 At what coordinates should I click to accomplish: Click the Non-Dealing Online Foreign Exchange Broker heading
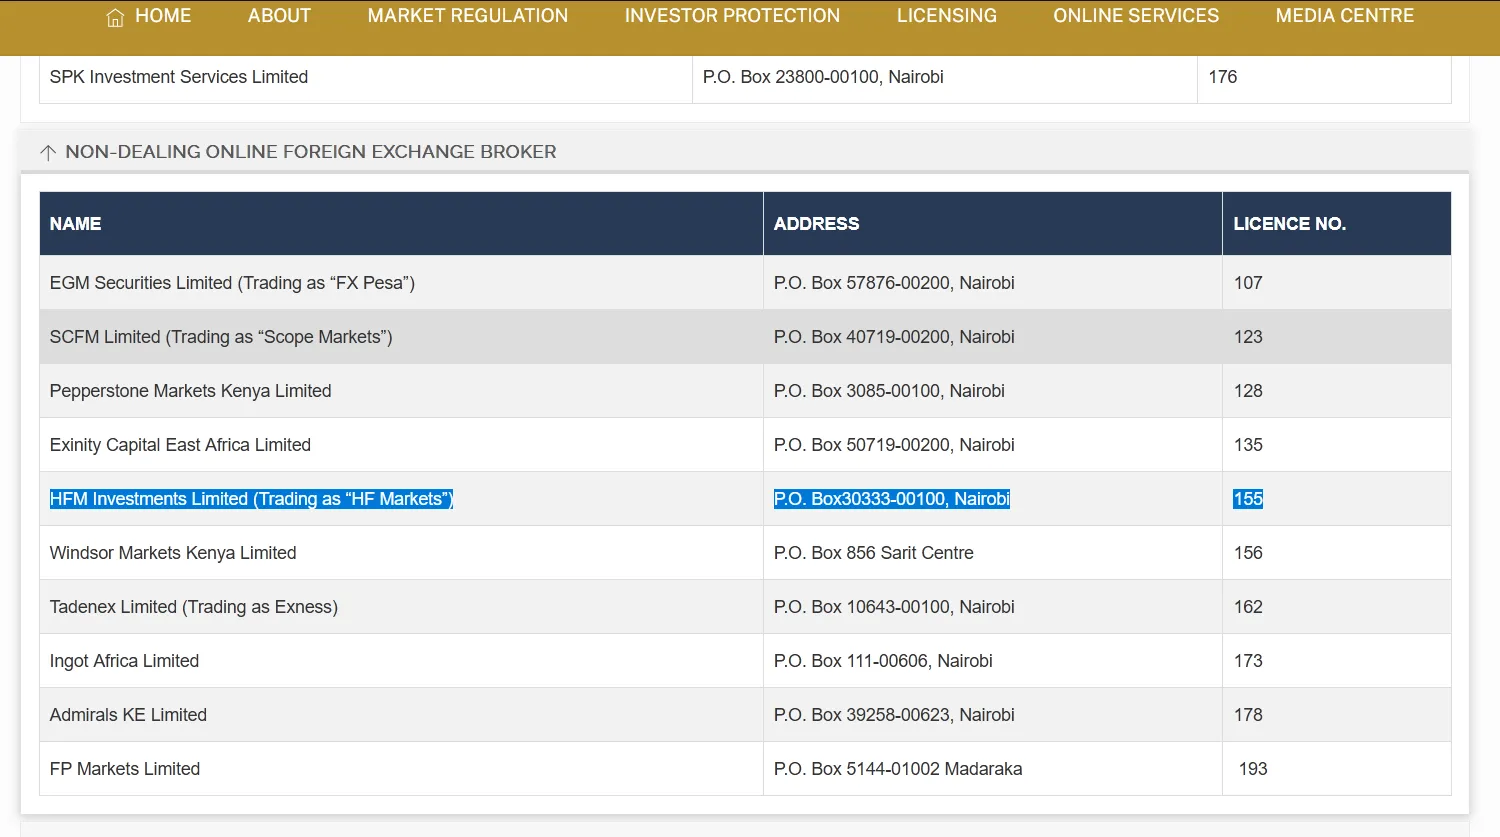[x=311, y=152]
